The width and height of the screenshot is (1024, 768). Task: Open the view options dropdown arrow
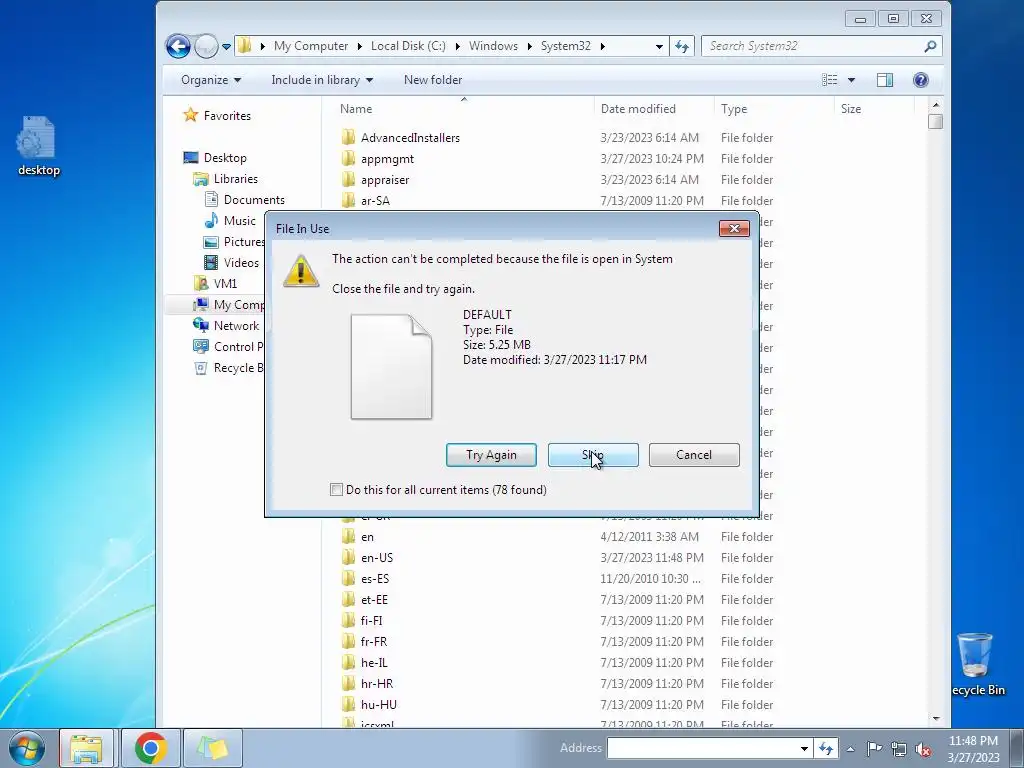pyautogui.click(x=851, y=80)
